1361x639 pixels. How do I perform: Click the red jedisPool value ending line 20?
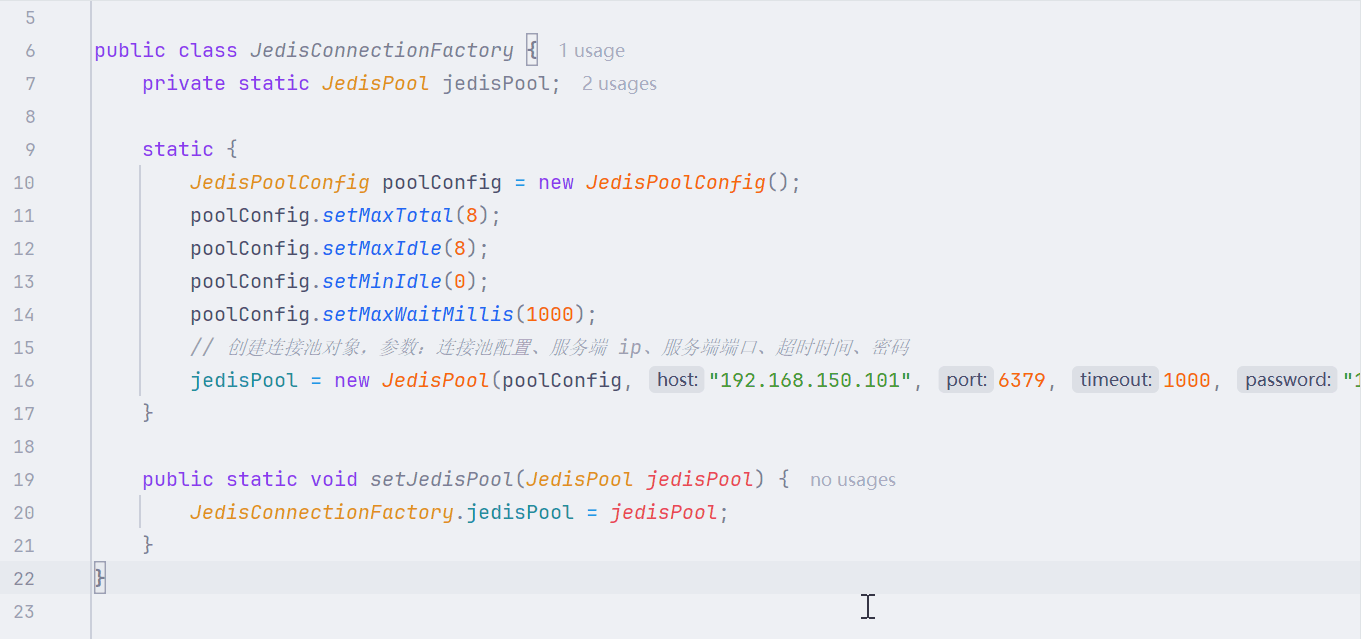[x=664, y=513]
